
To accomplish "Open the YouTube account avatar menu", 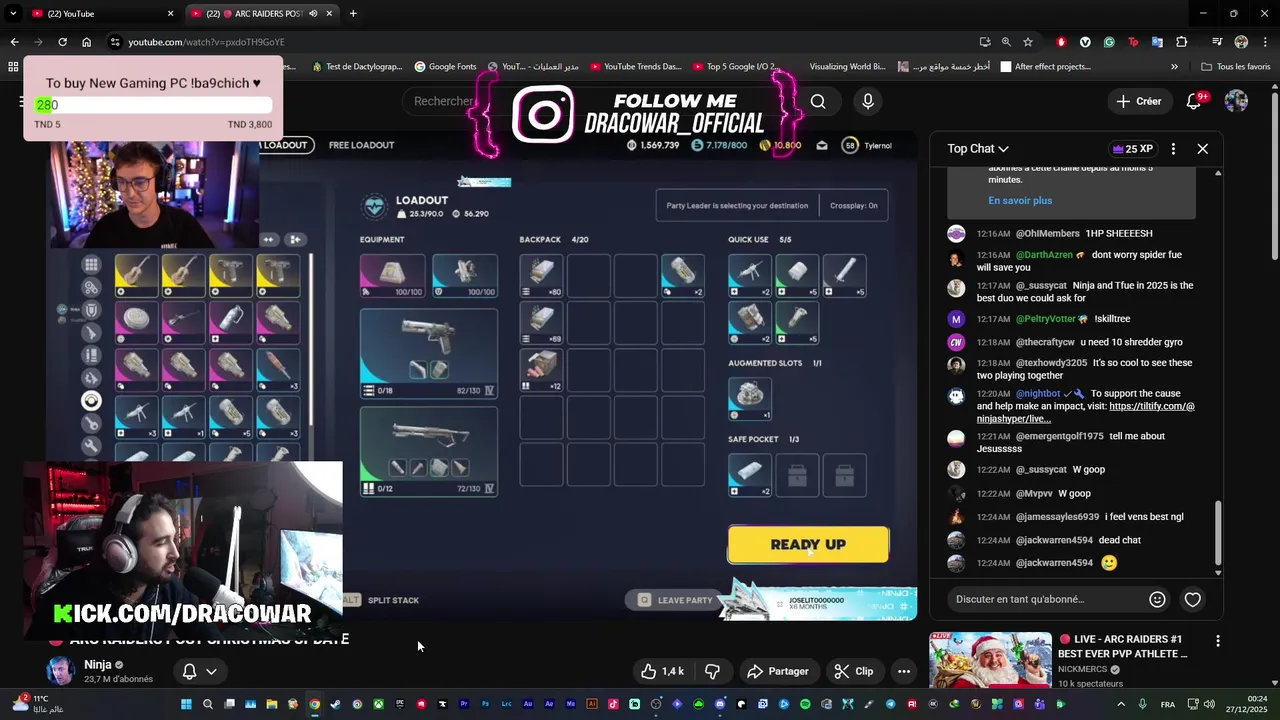I will point(1236,101).
